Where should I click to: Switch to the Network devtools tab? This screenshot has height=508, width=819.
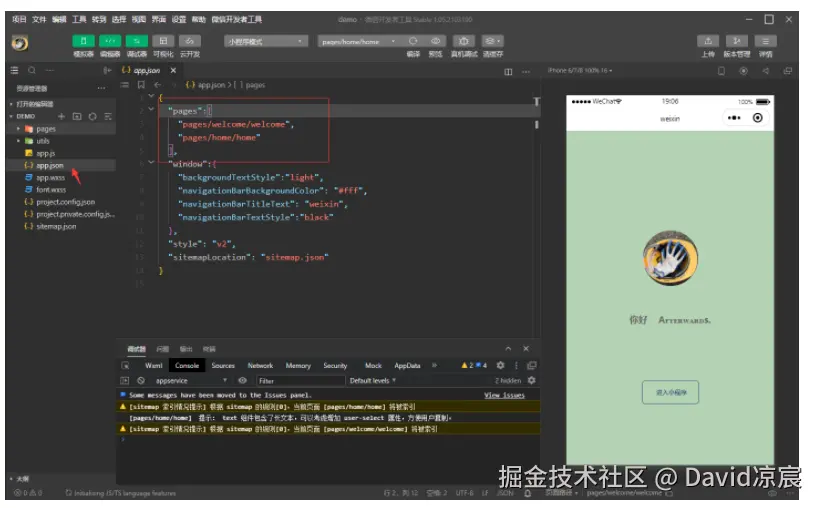260,366
